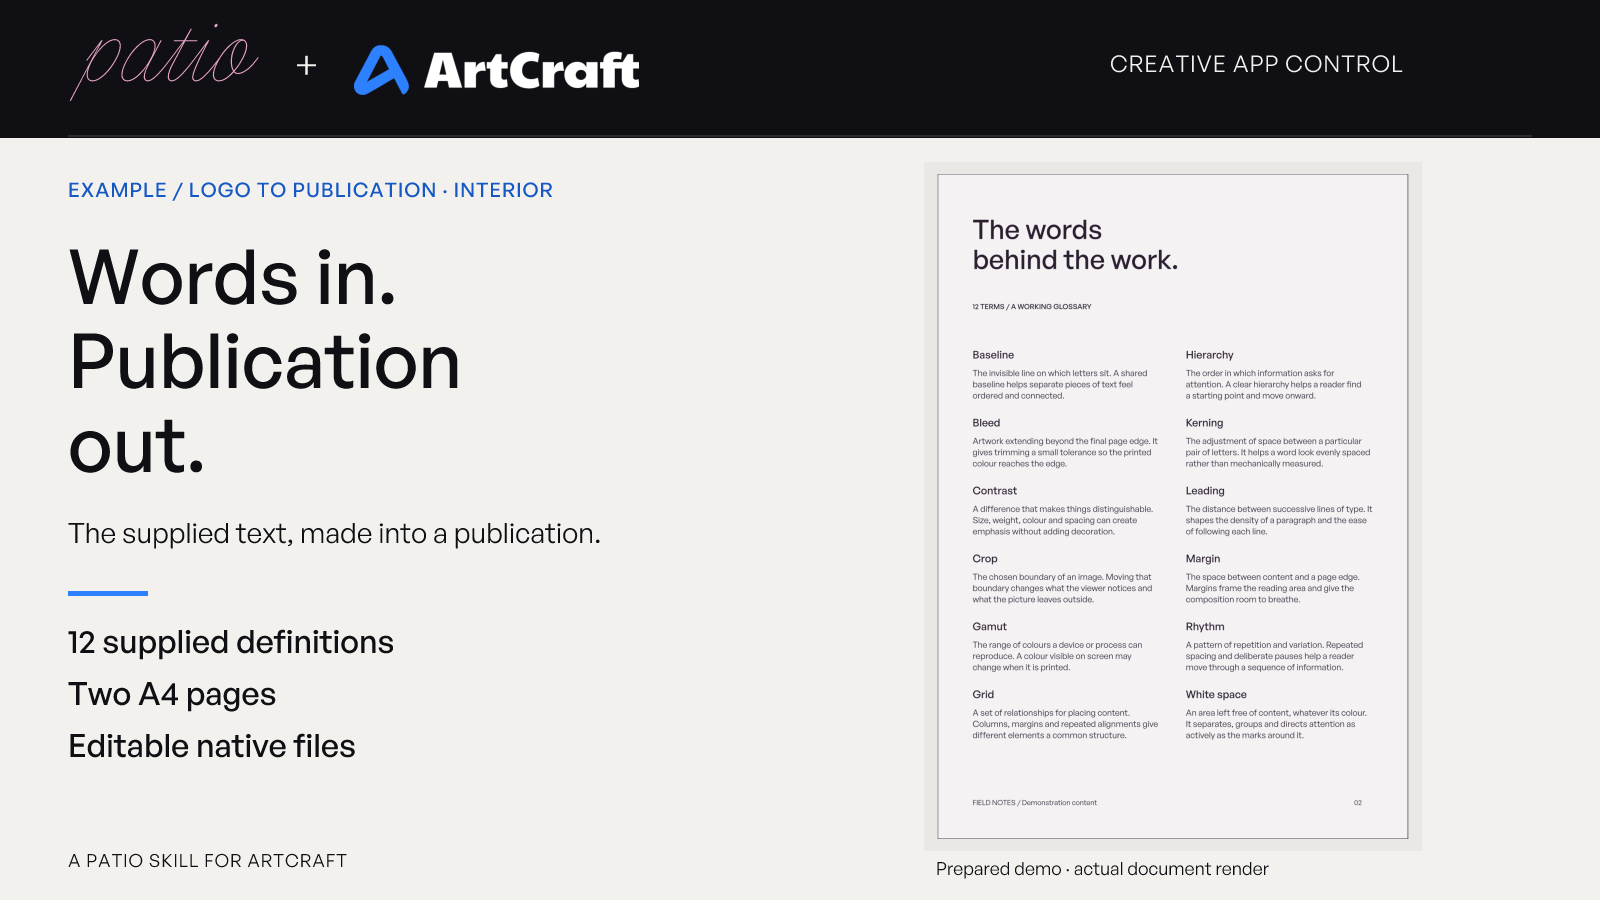Click the 'Contrast' glossary term
The height and width of the screenshot is (900, 1600).
994,491
